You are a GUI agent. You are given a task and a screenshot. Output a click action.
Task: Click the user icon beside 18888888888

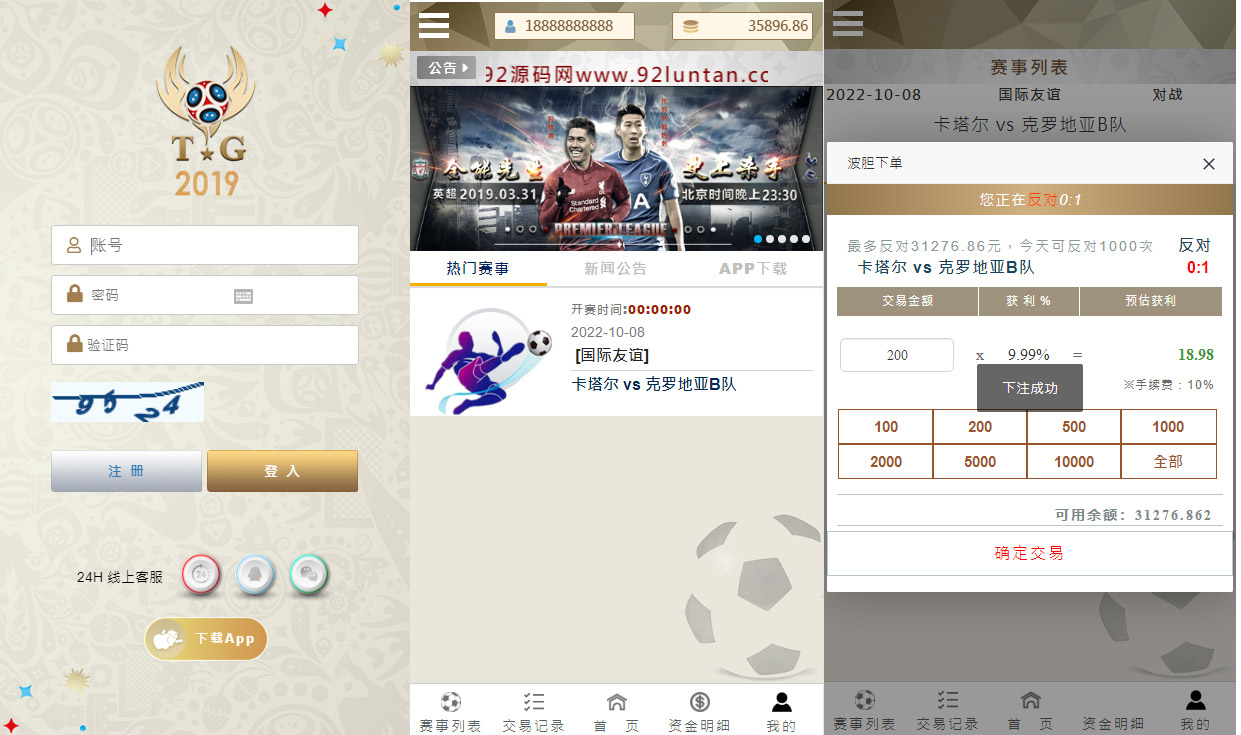tap(510, 26)
